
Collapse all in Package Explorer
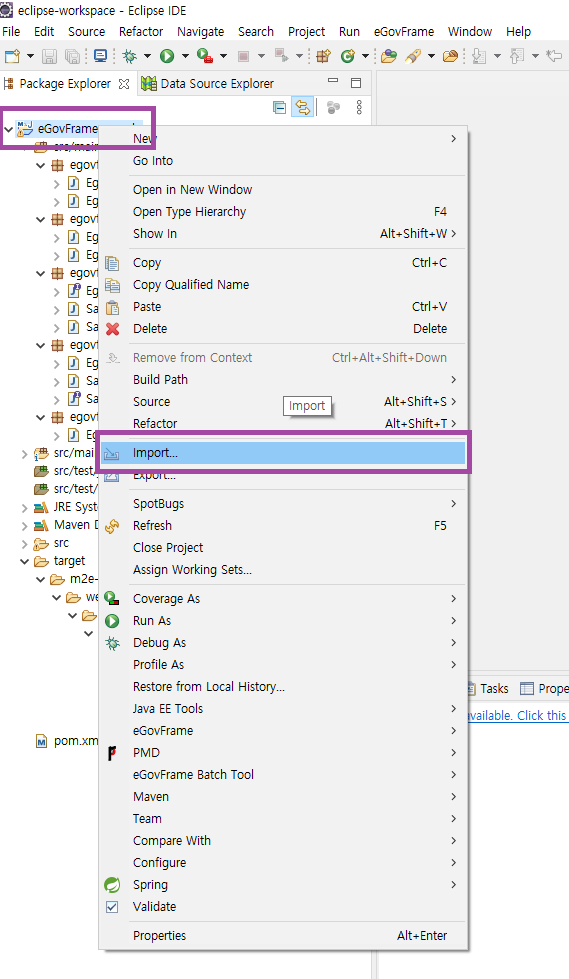click(280, 107)
